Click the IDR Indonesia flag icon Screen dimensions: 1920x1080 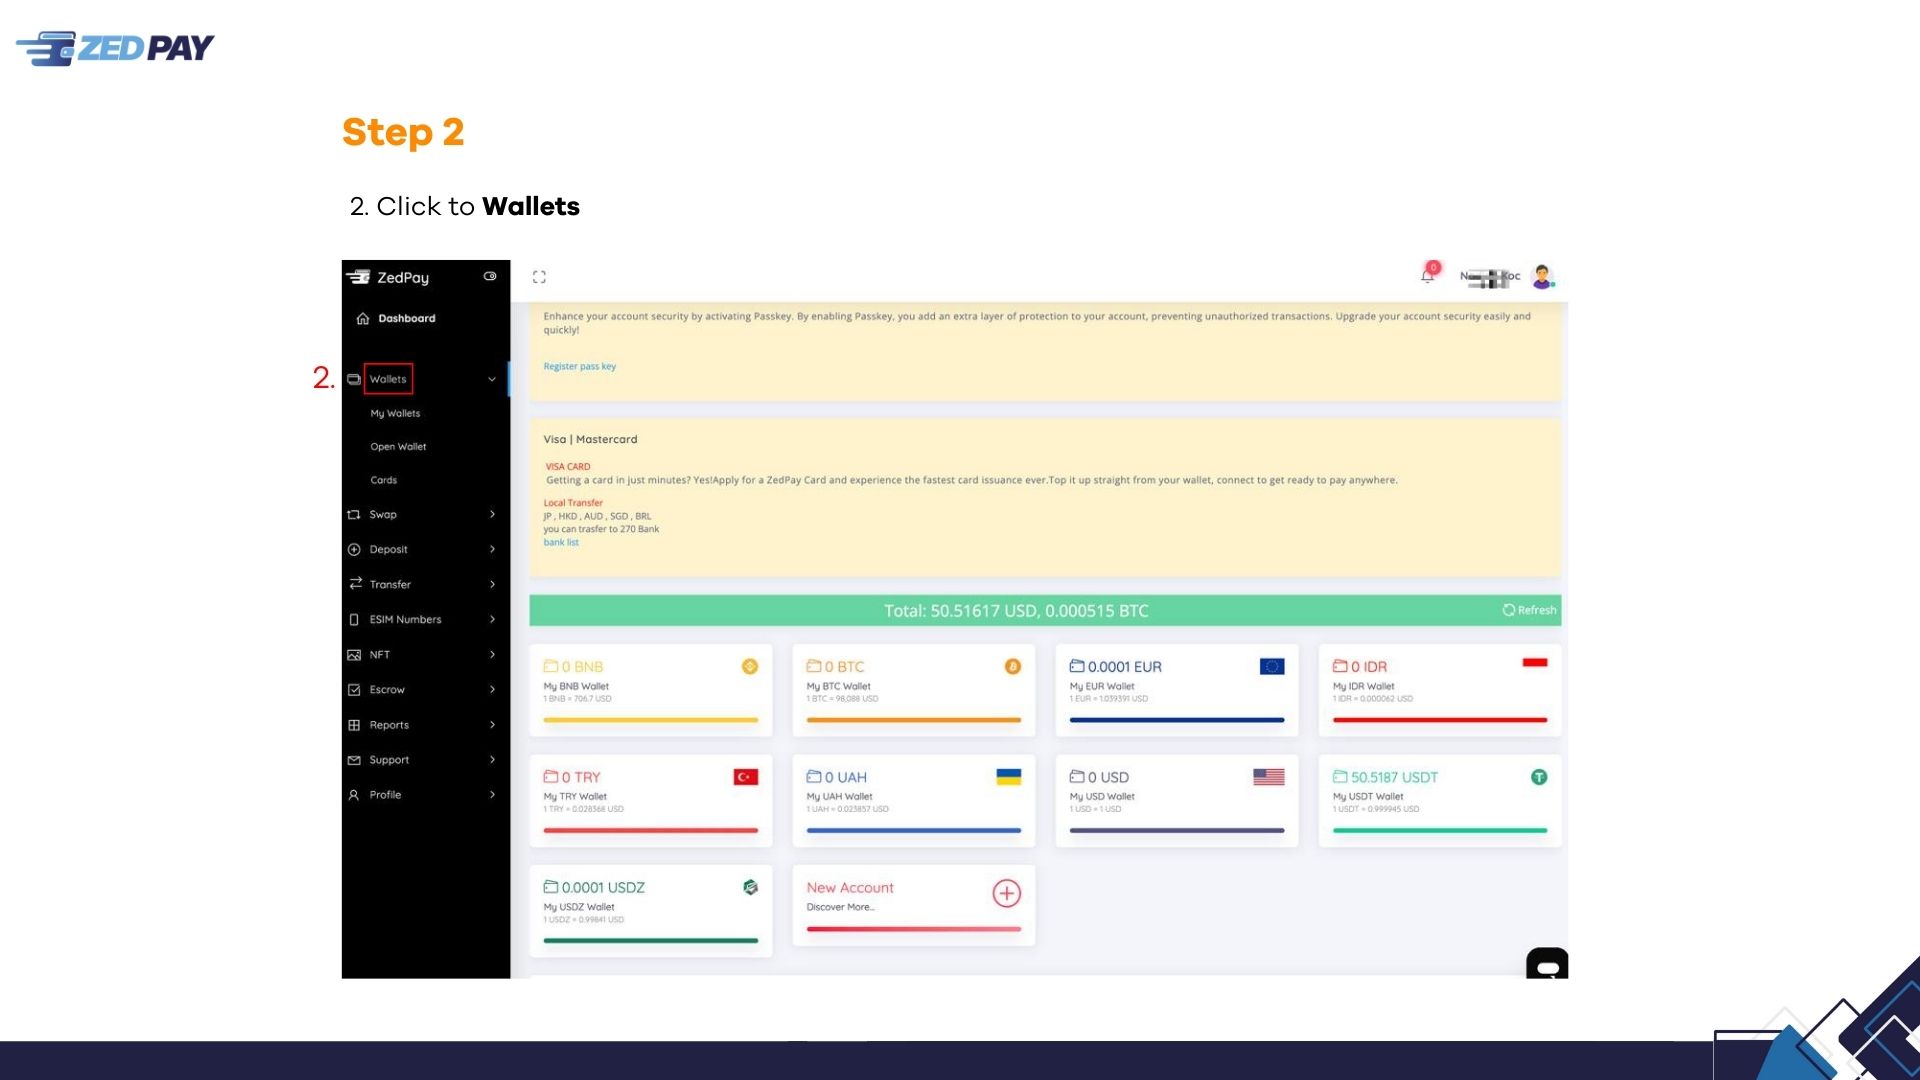point(1535,663)
